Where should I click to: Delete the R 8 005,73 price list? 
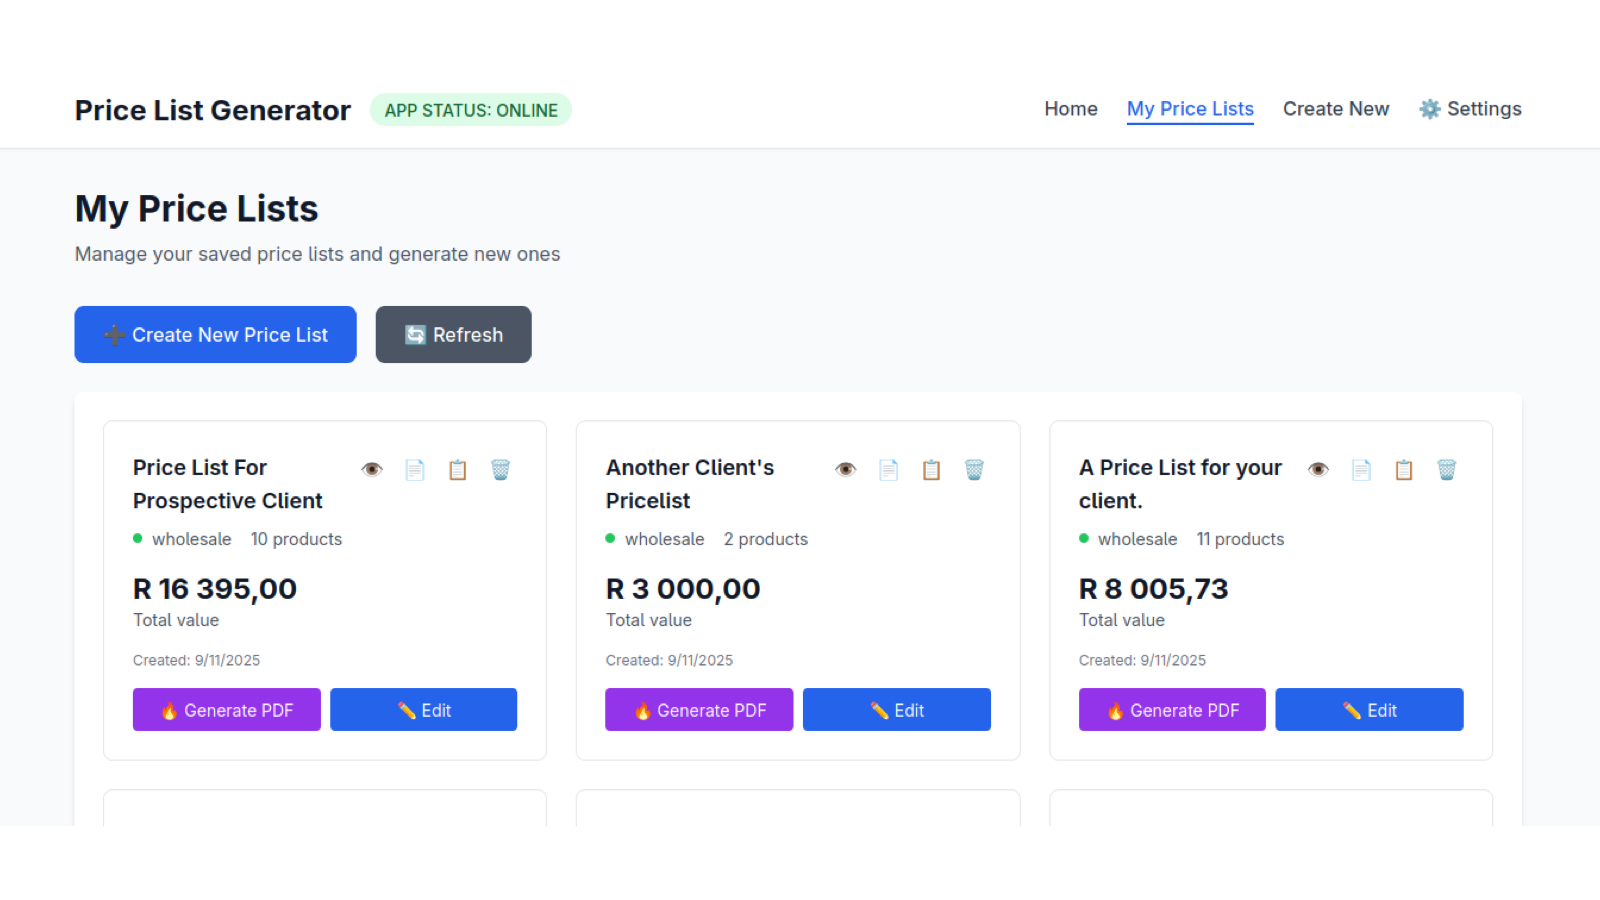pos(1447,470)
